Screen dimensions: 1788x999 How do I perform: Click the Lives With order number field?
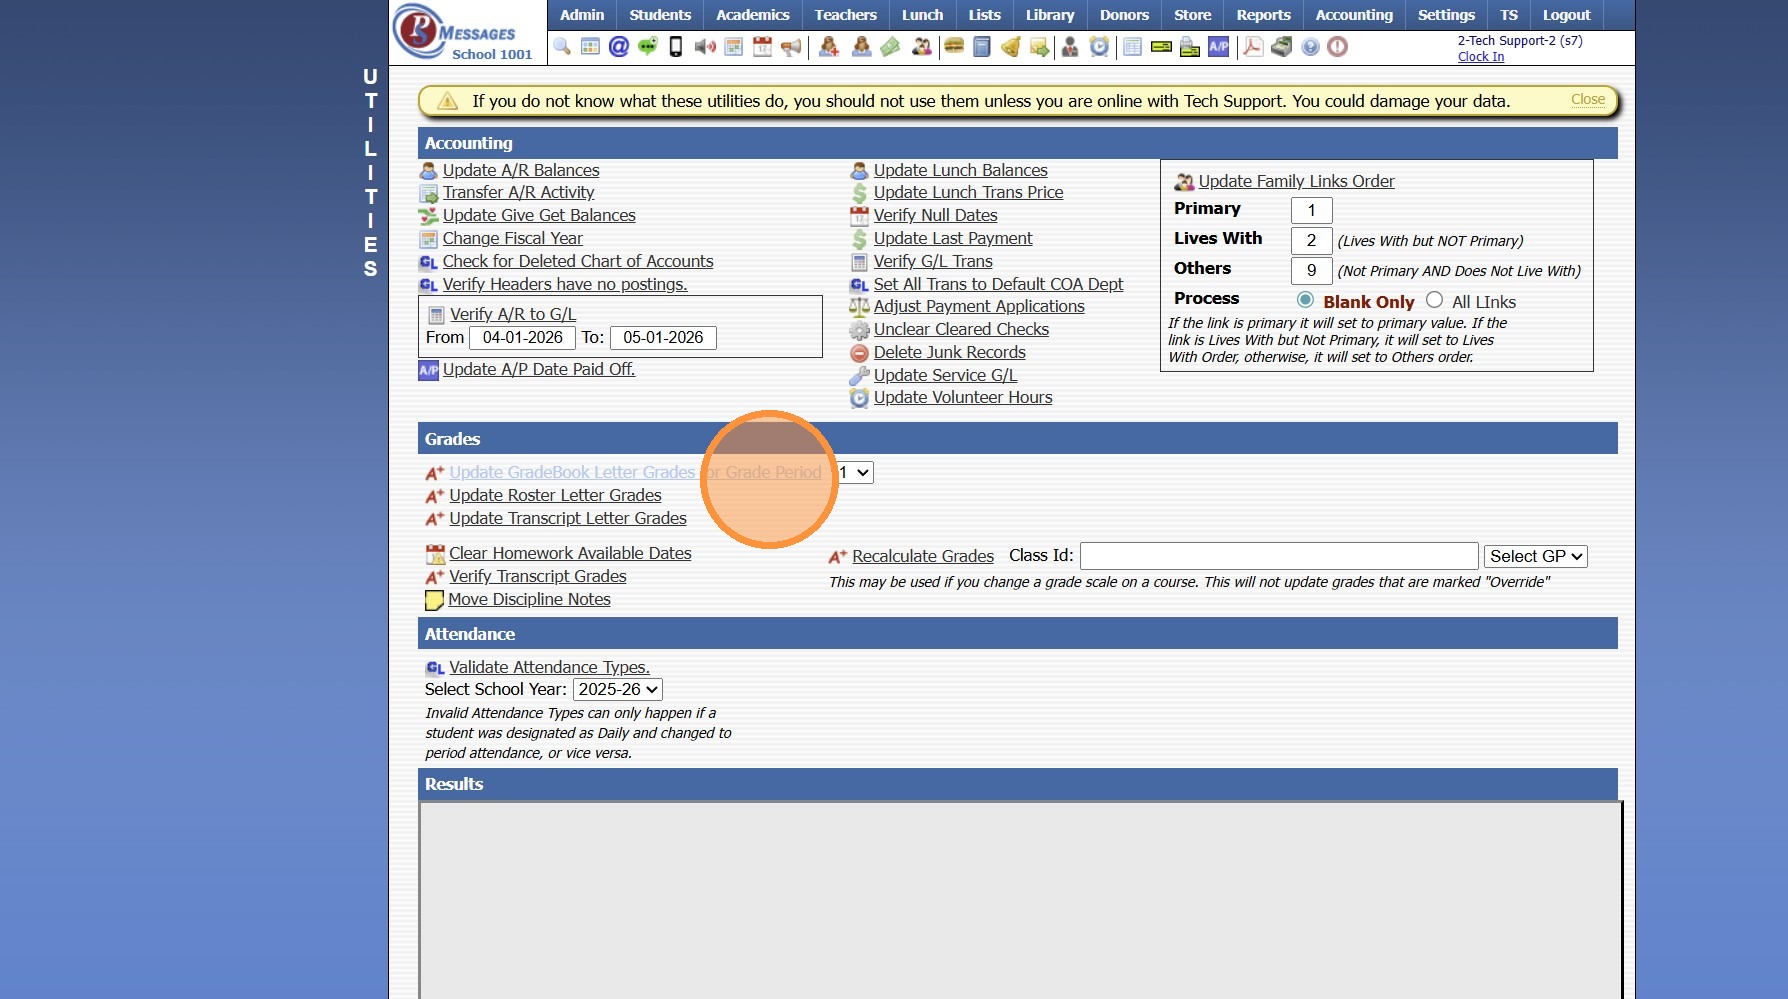(x=1311, y=240)
